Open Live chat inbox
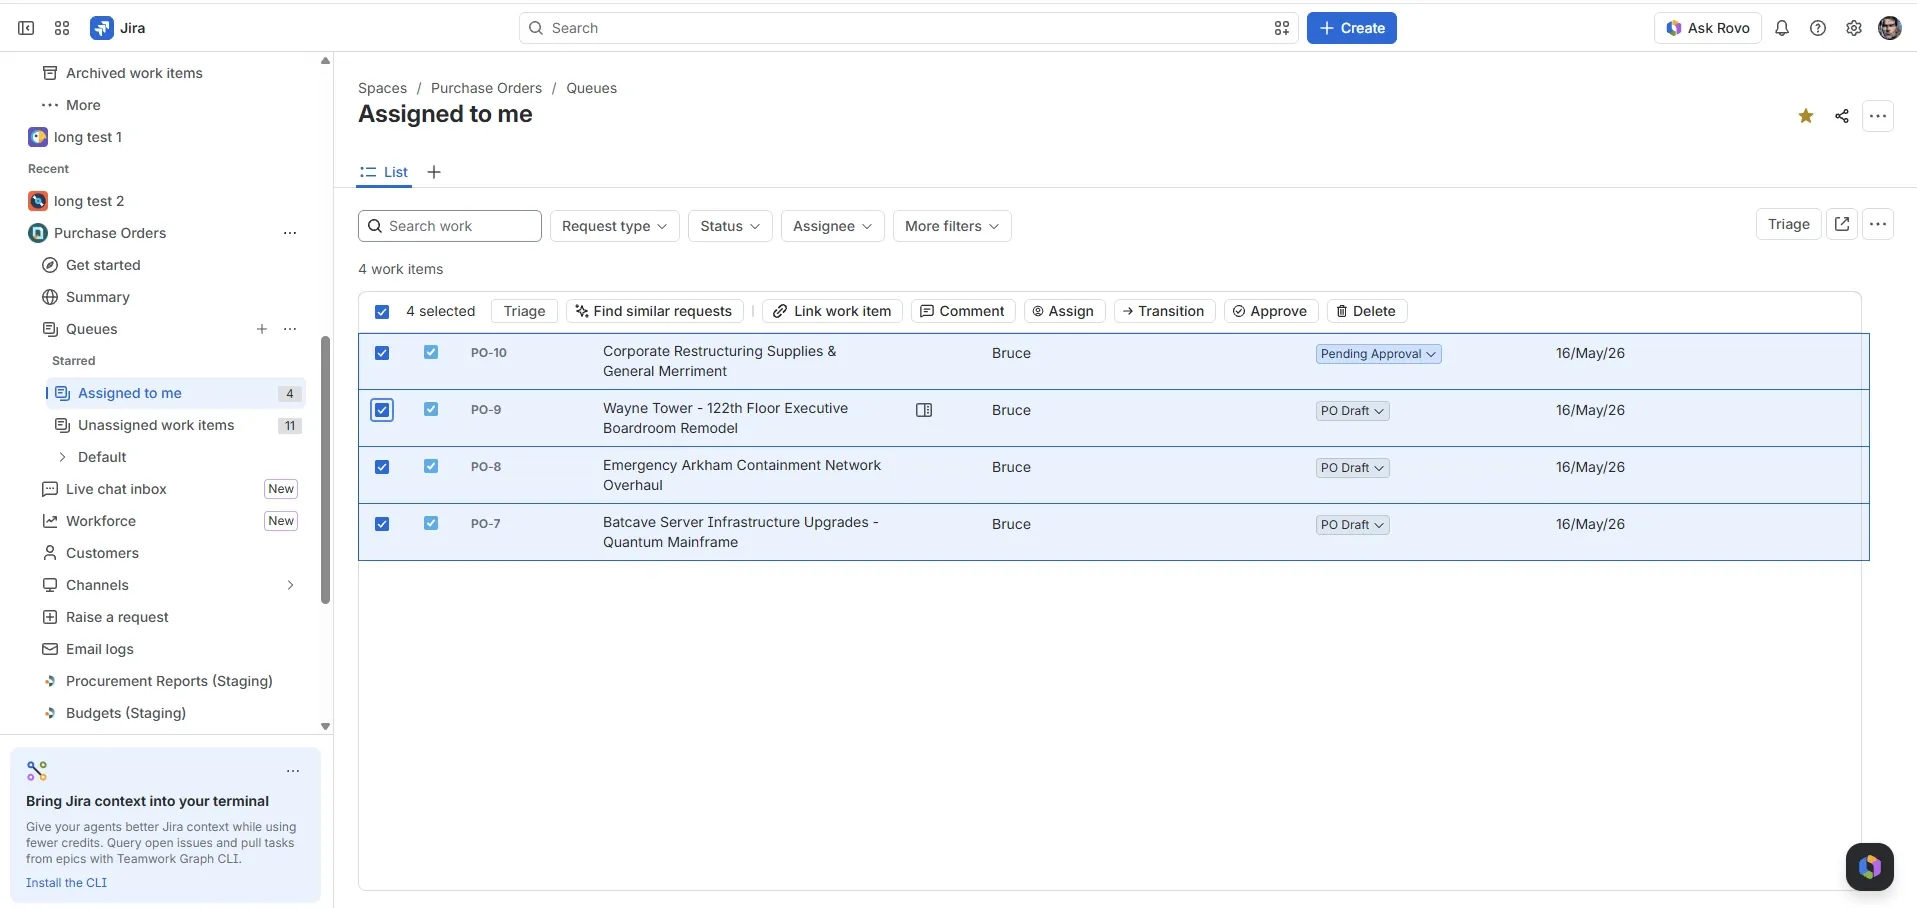Viewport: 1917px width, 908px height. pyautogui.click(x=116, y=489)
